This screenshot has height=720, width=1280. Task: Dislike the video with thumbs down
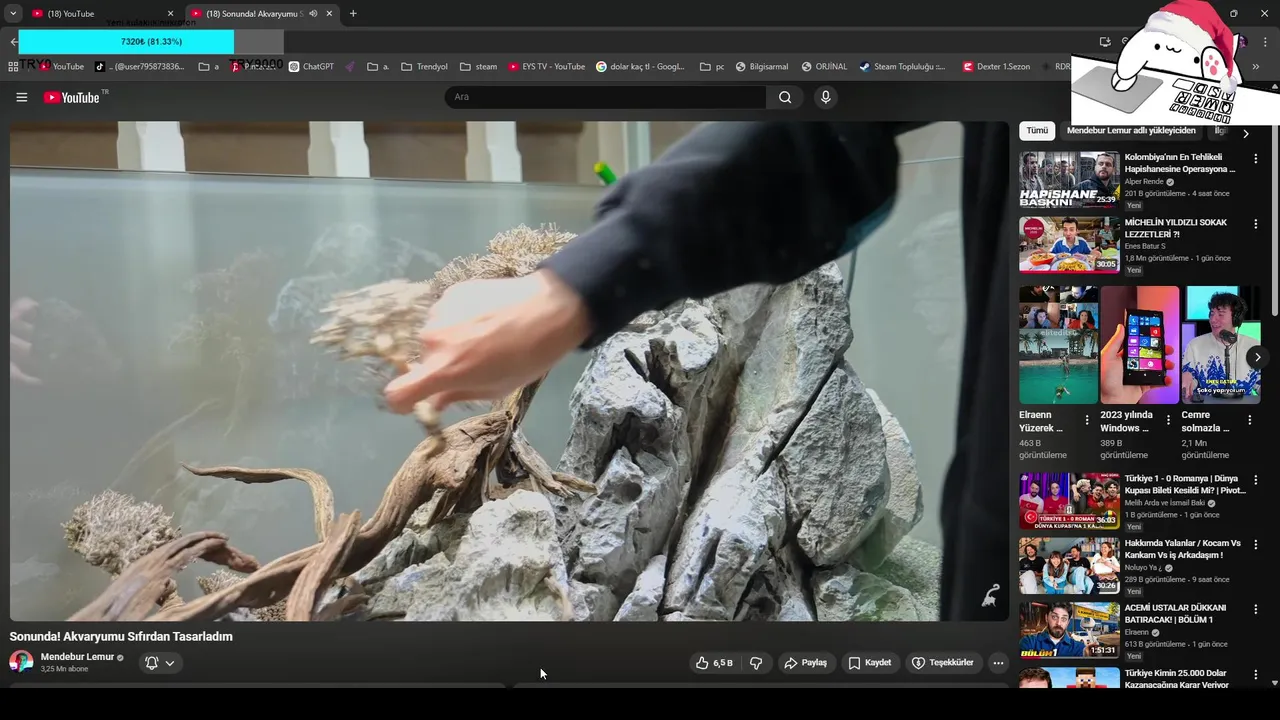[756, 663]
